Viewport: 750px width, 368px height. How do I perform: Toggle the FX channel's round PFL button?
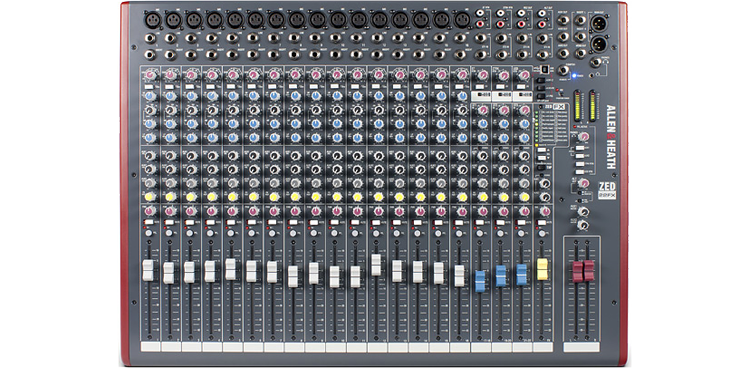tap(543, 233)
